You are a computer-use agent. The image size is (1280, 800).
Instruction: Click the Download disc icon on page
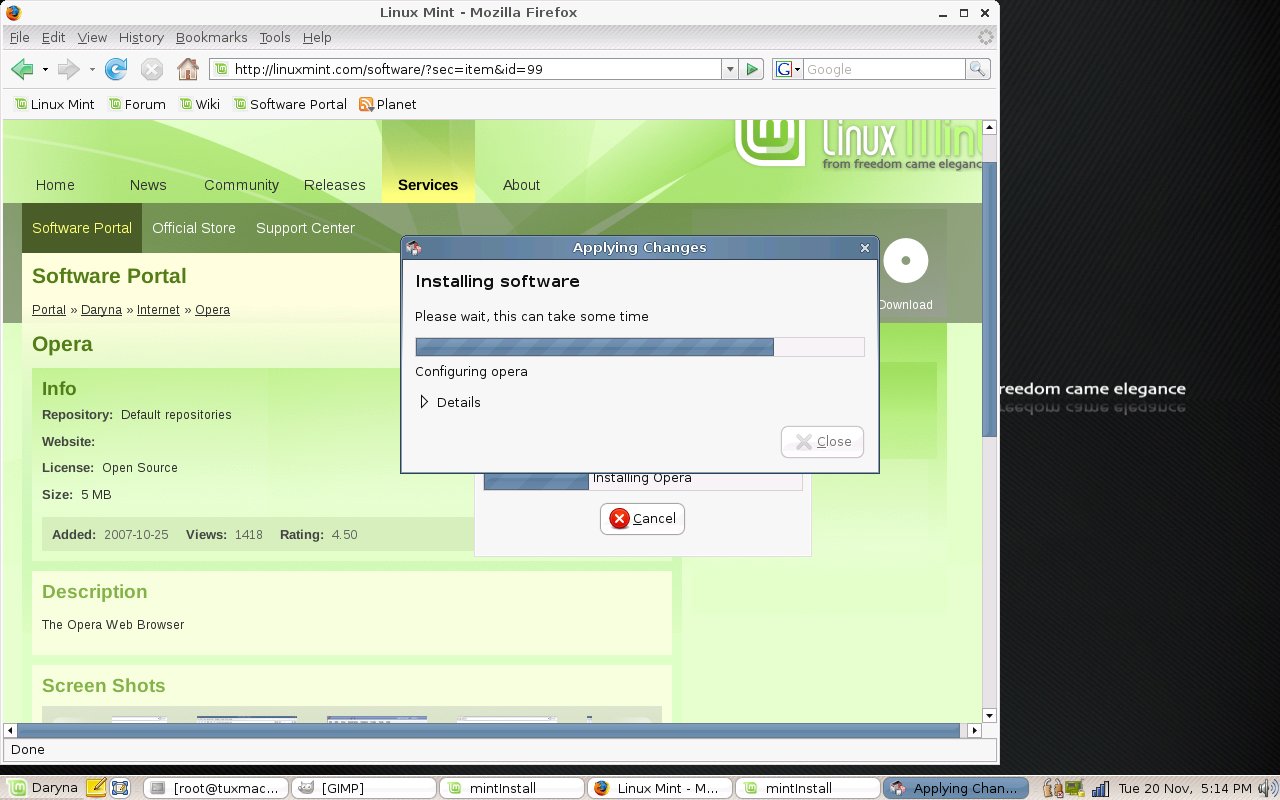pos(906,261)
